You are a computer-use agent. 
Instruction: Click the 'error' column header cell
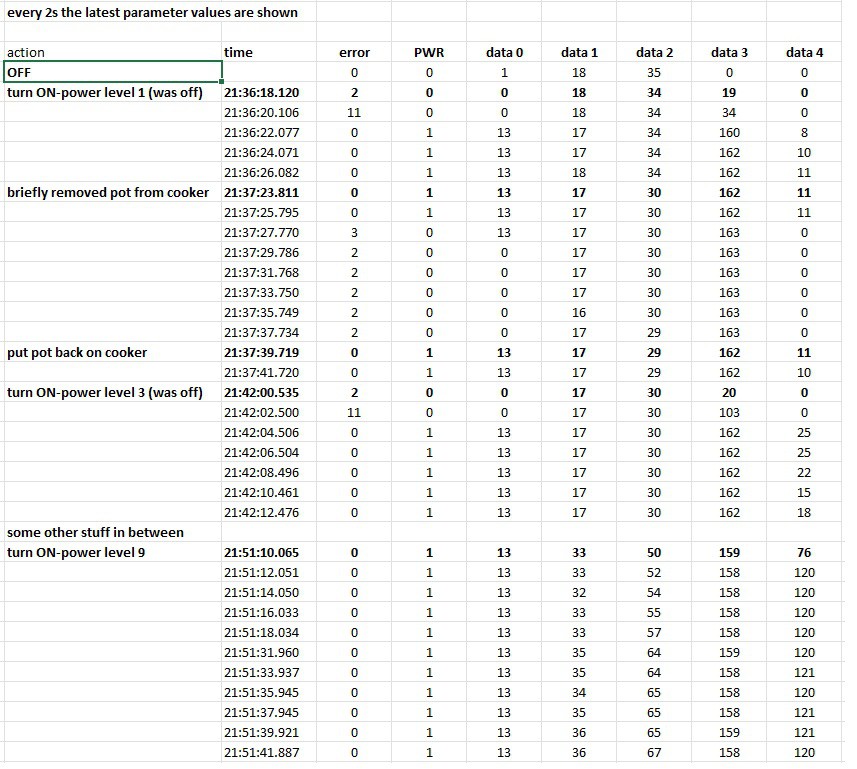pyautogui.click(x=354, y=52)
